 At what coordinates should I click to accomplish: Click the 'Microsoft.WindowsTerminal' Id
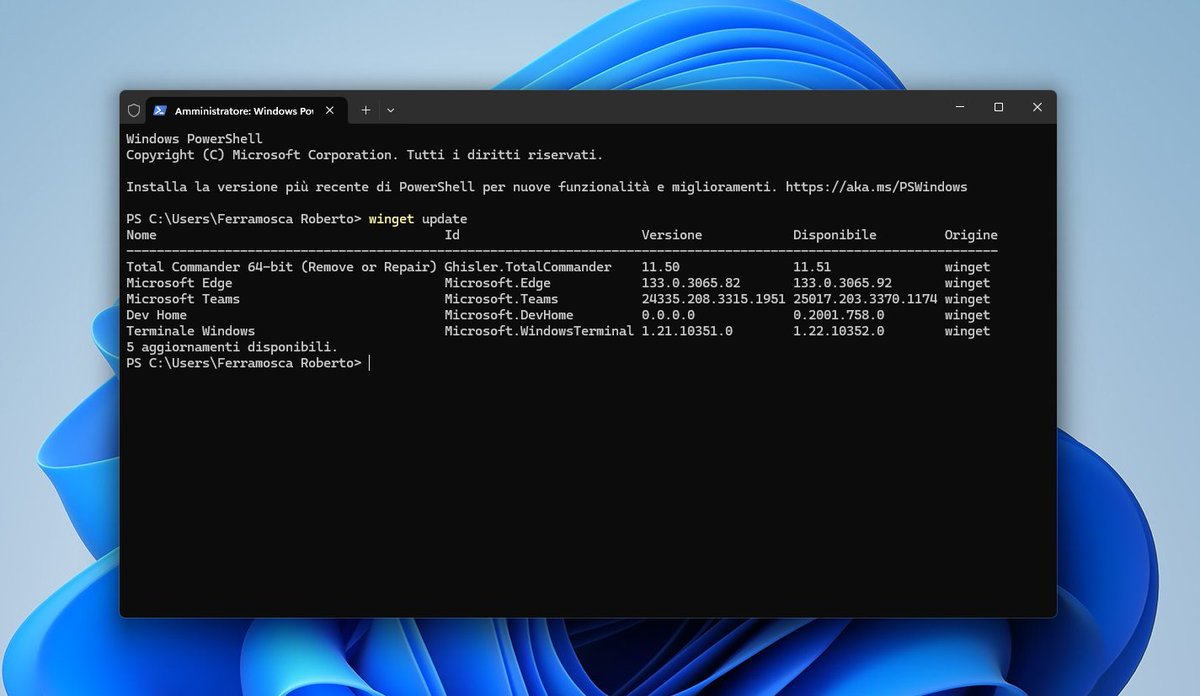pyautogui.click(x=540, y=331)
